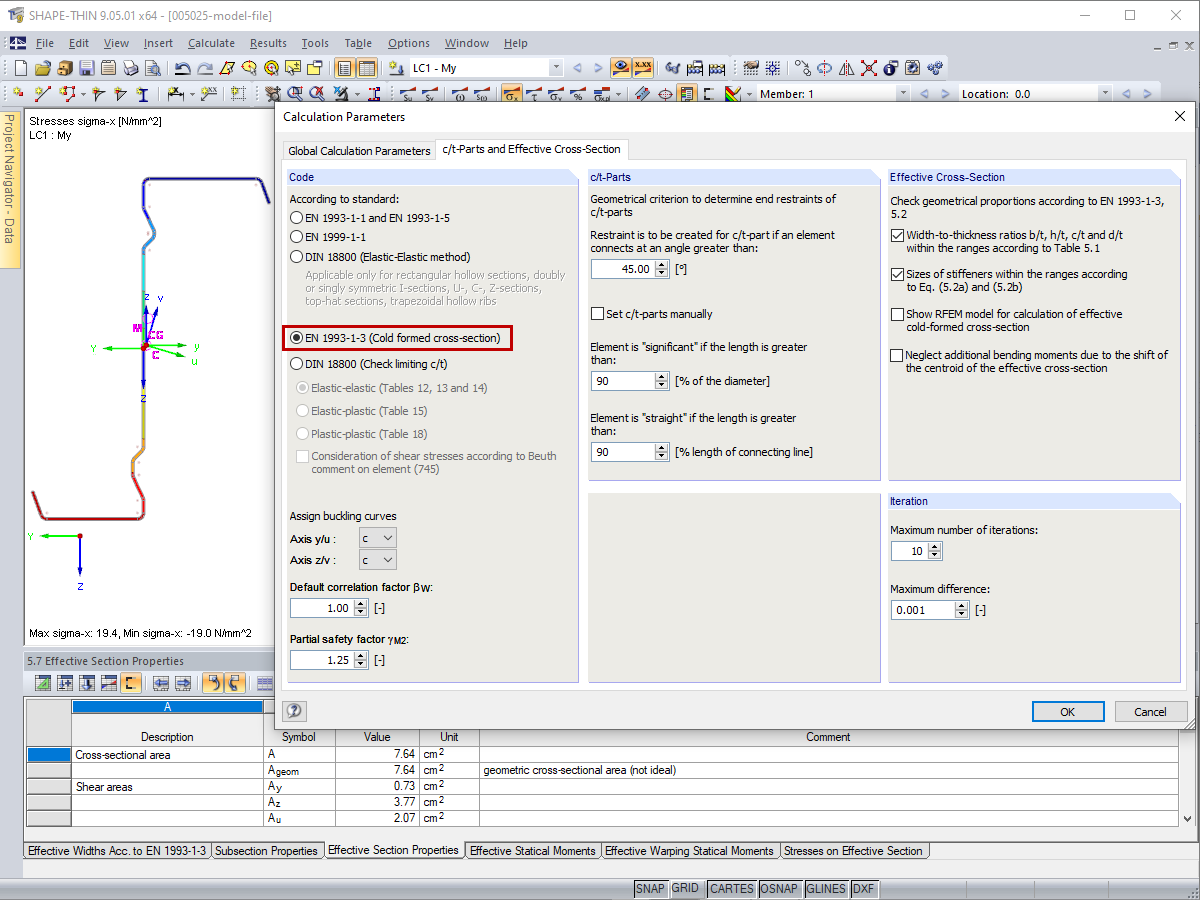Image resolution: width=1200 pixels, height=900 pixels.
Task: Open the Axis z/v buckling curve dropdown
Action: coord(378,561)
